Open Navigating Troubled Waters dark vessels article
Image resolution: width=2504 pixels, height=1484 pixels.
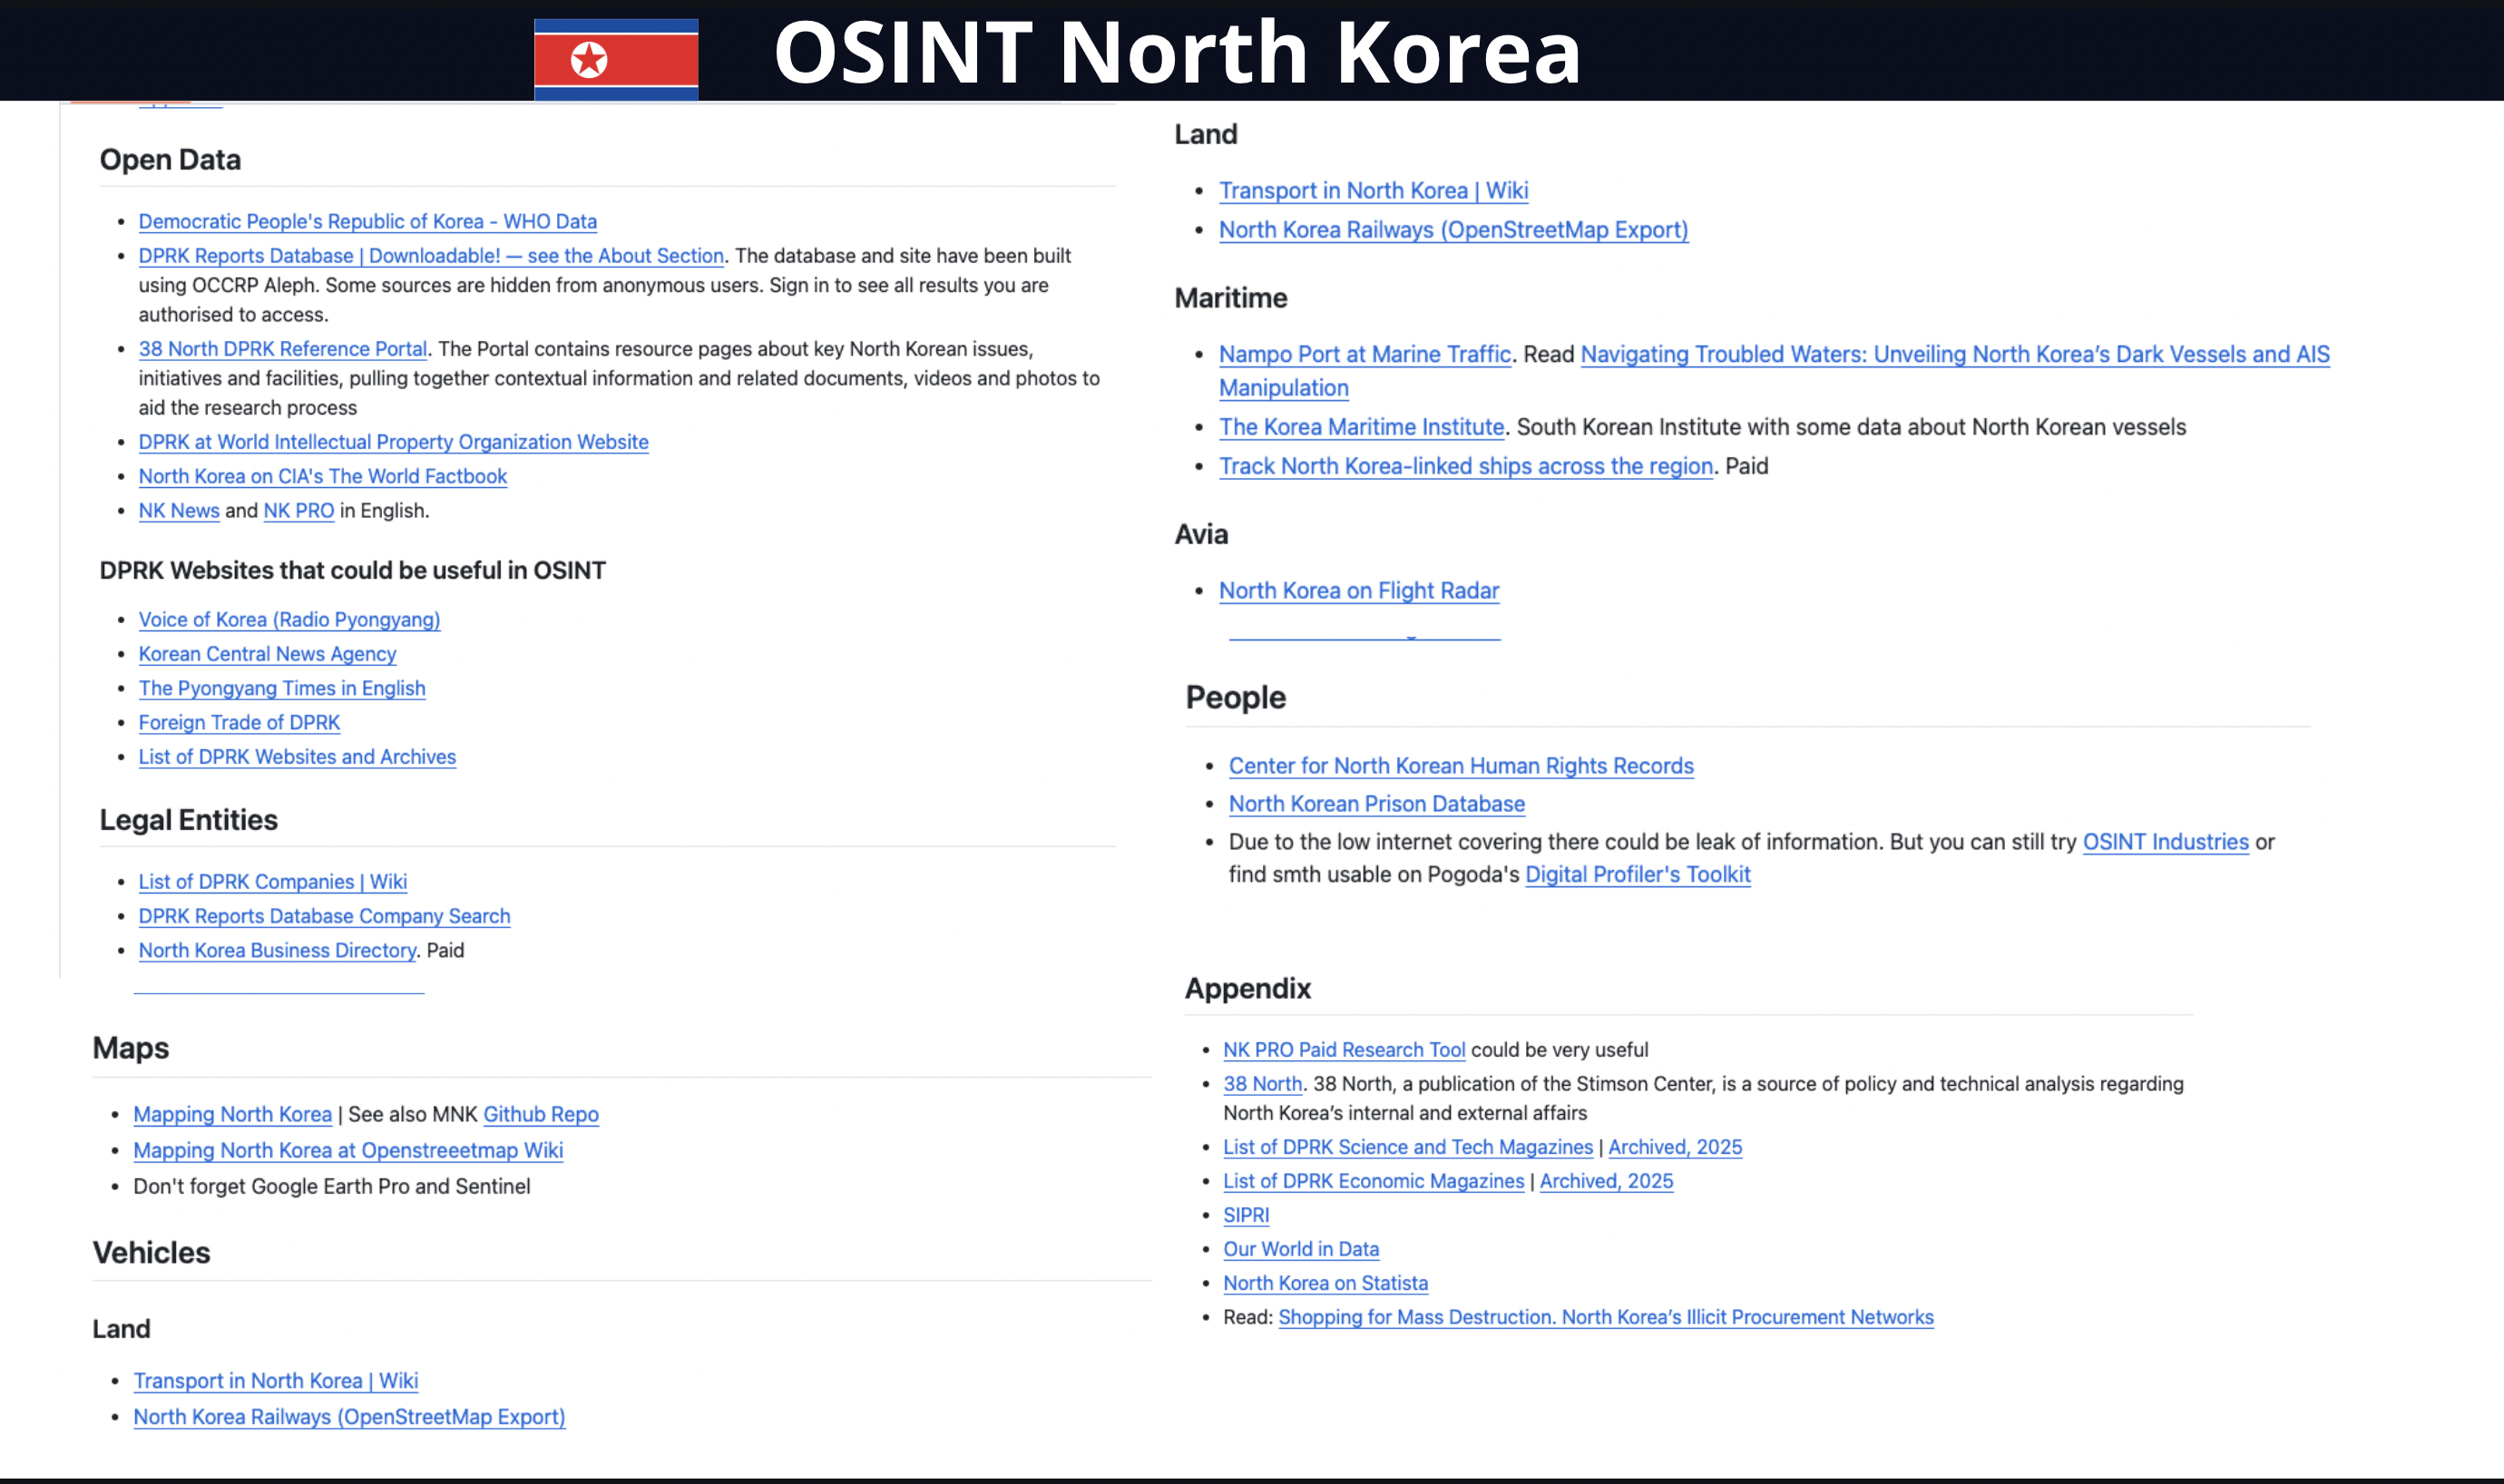pos(1954,353)
